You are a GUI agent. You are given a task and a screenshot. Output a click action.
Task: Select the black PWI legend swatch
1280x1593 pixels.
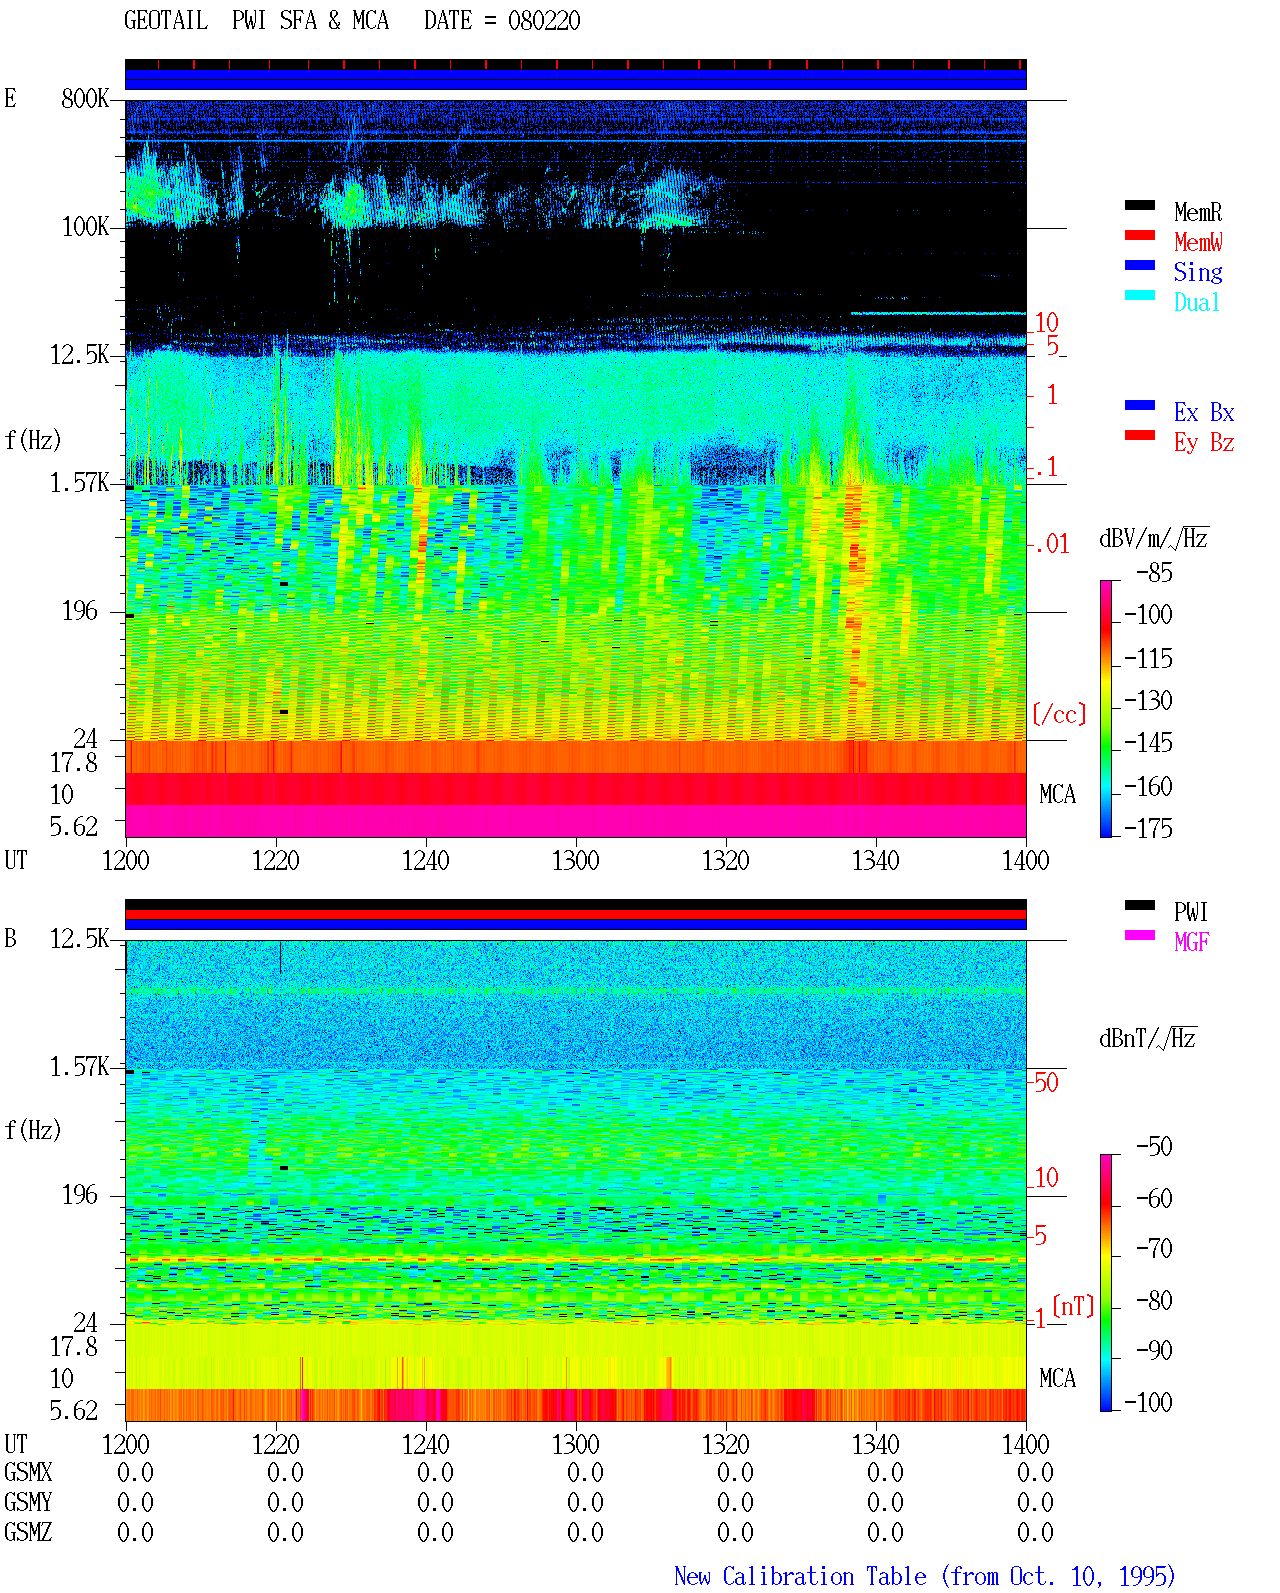tap(1140, 906)
